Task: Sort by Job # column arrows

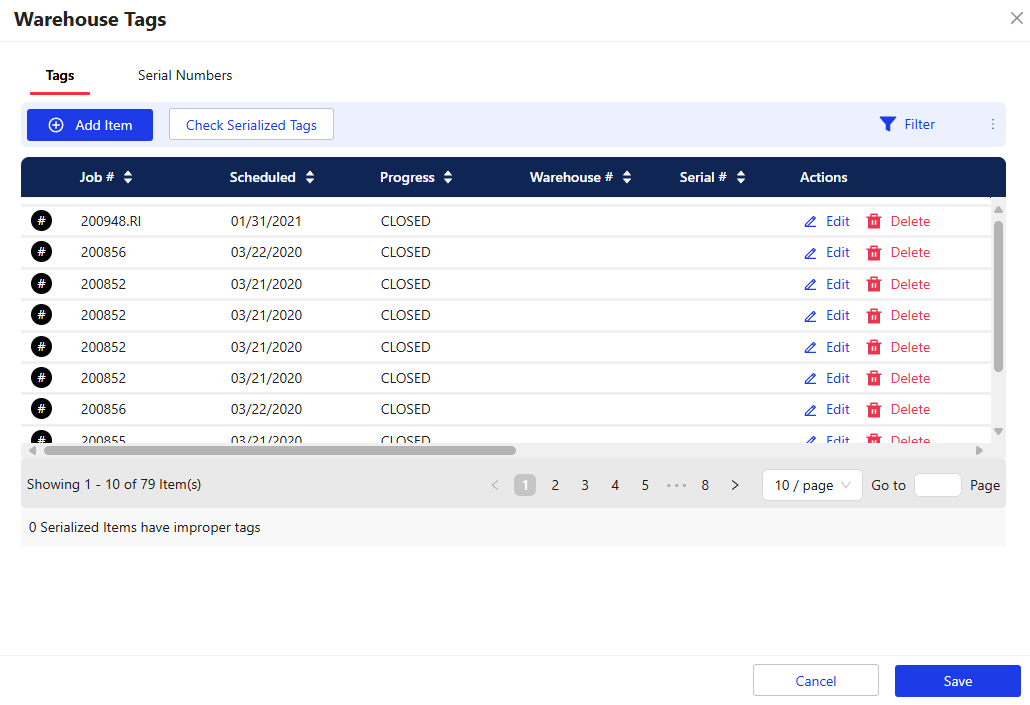Action: (128, 177)
